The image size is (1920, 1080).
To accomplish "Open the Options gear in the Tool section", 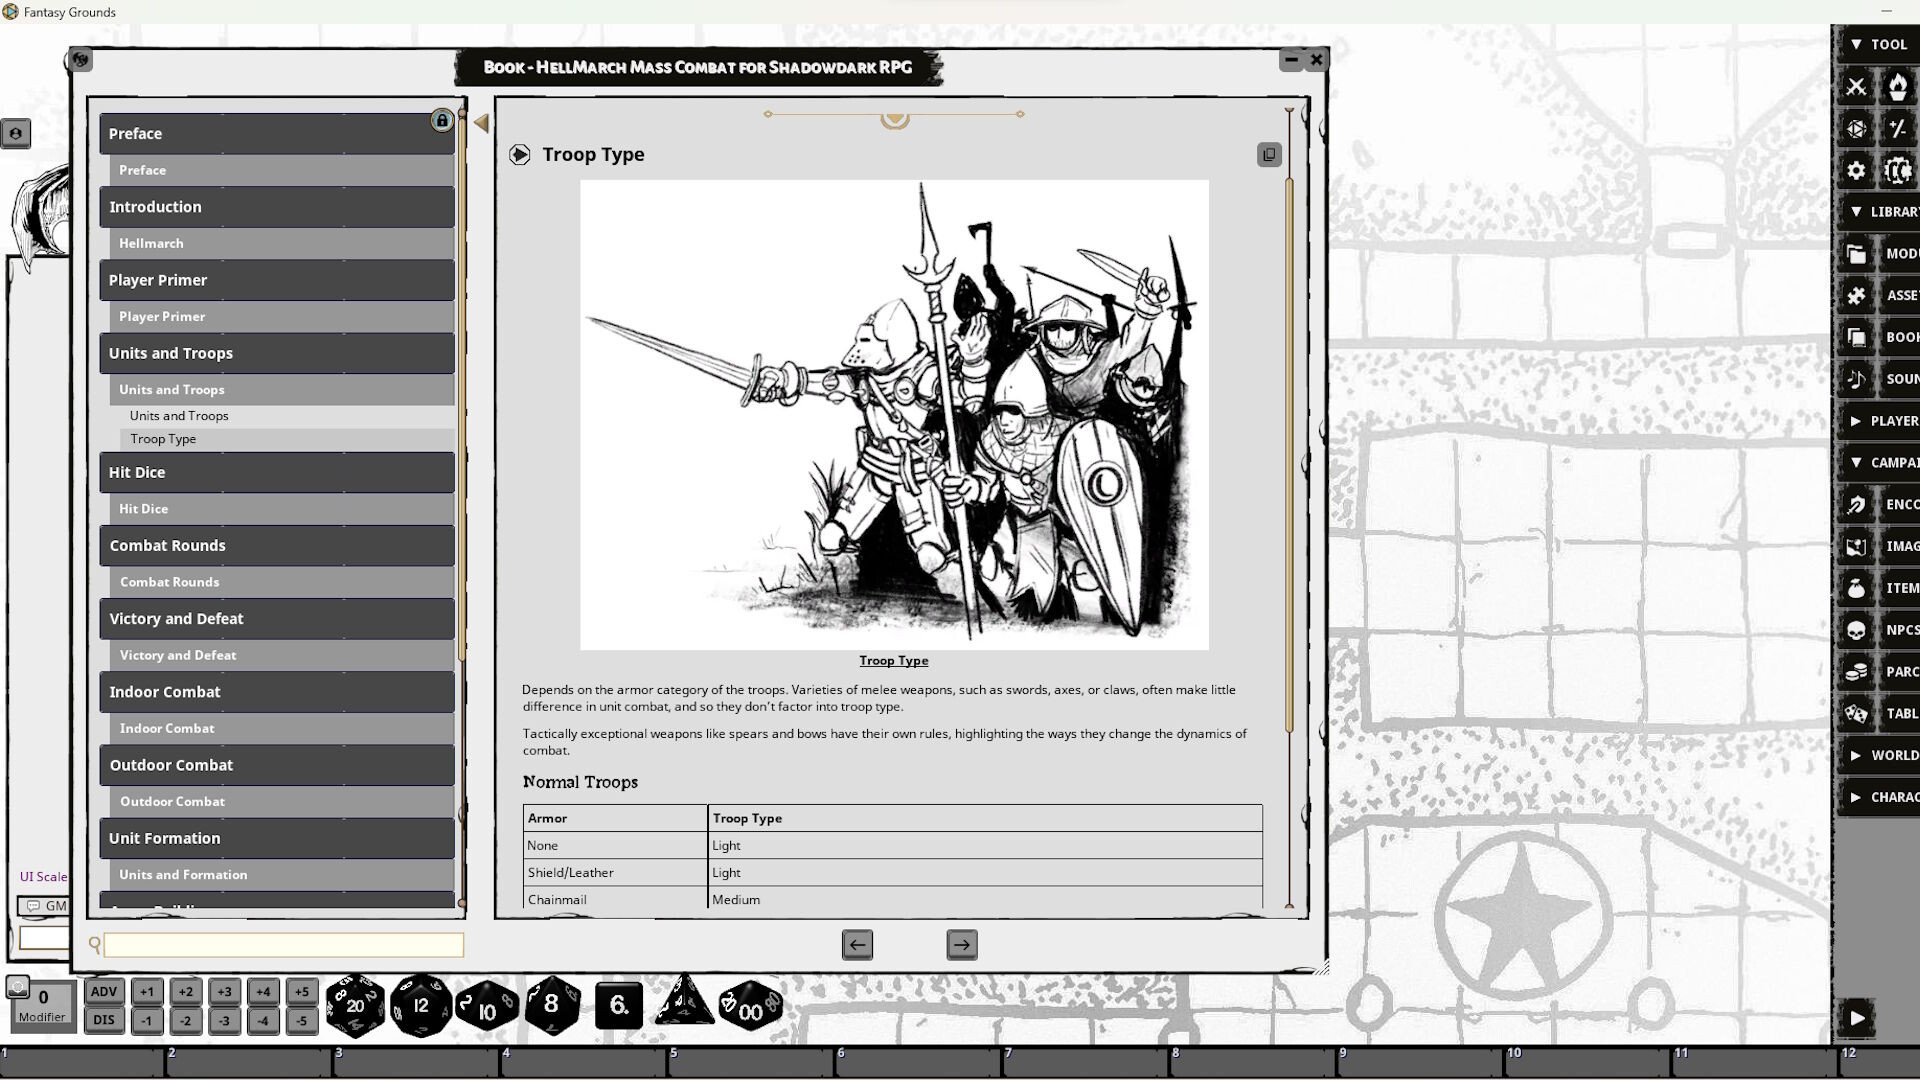I will click(x=1855, y=170).
